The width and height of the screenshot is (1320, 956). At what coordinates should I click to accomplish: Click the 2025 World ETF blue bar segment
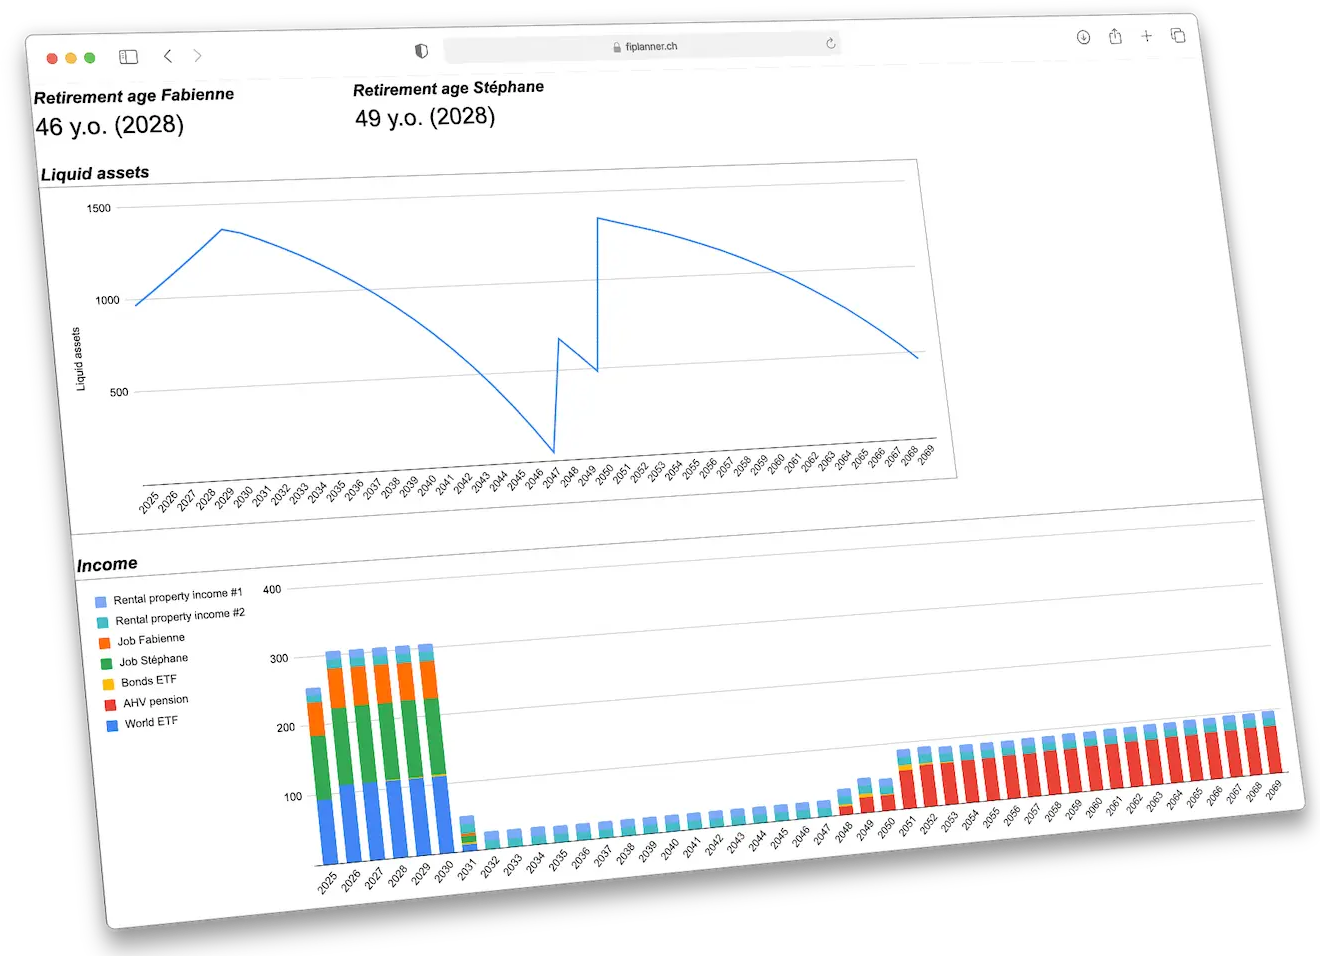pyautogui.click(x=327, y=831)
